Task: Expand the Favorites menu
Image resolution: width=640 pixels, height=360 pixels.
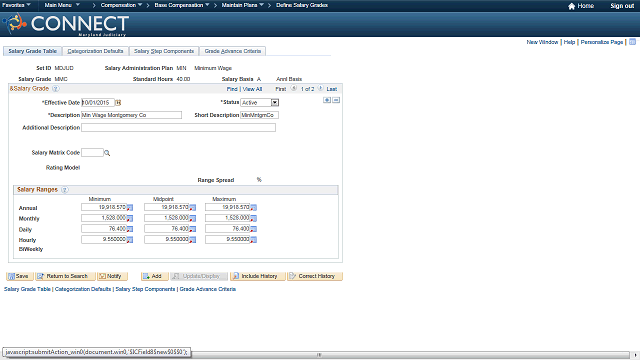Action: [16, 5]
